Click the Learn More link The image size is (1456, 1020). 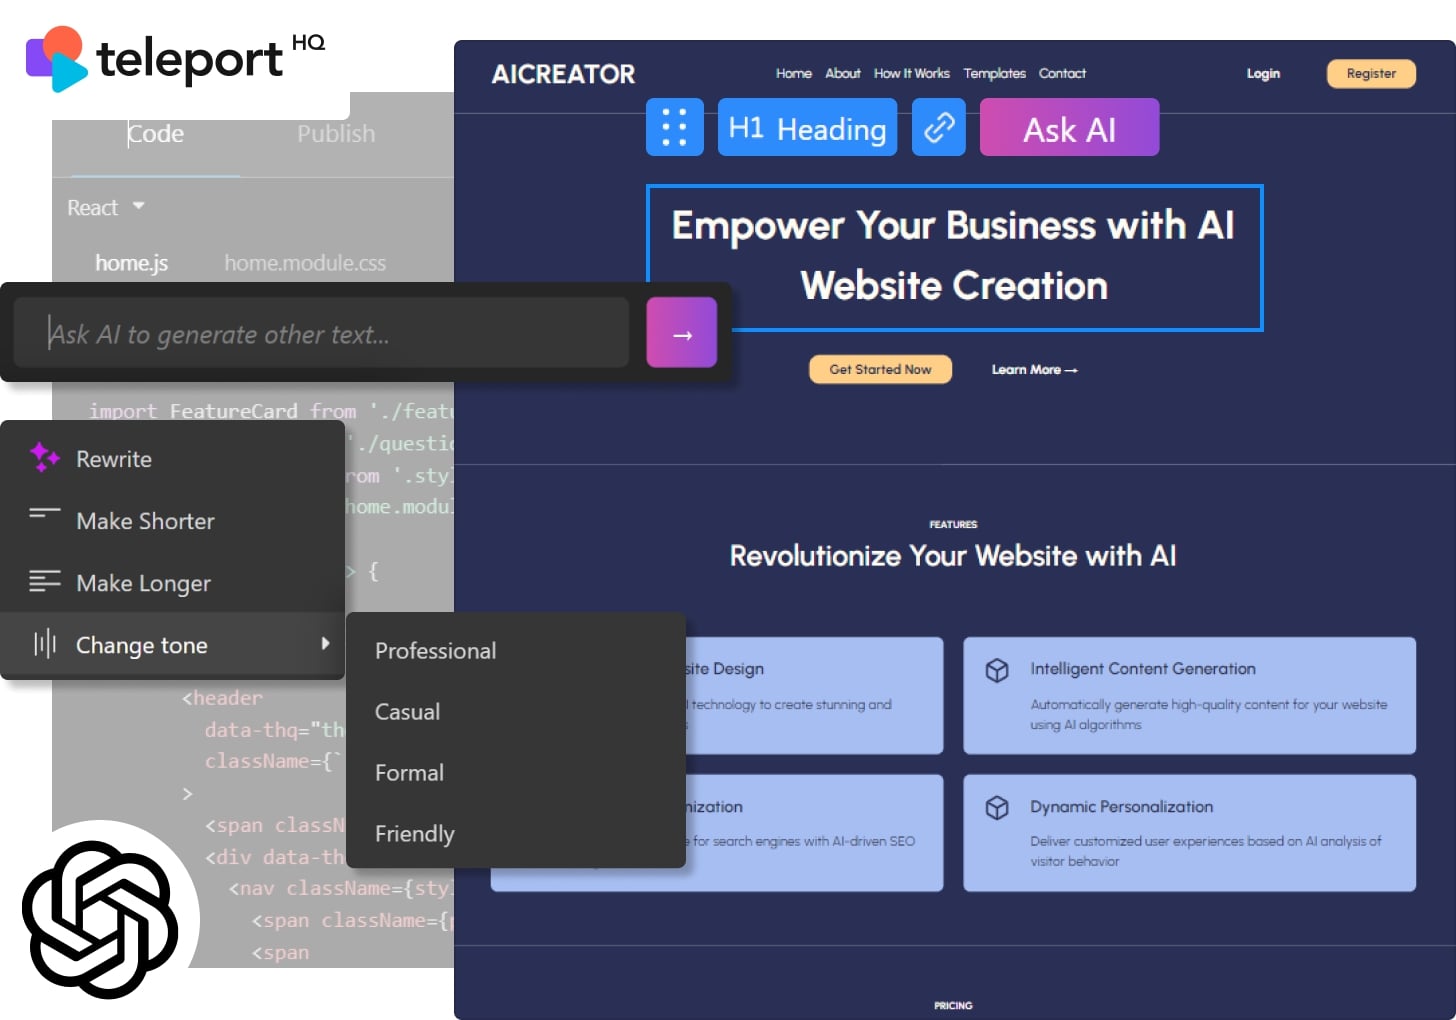(x=1035, y=369)
